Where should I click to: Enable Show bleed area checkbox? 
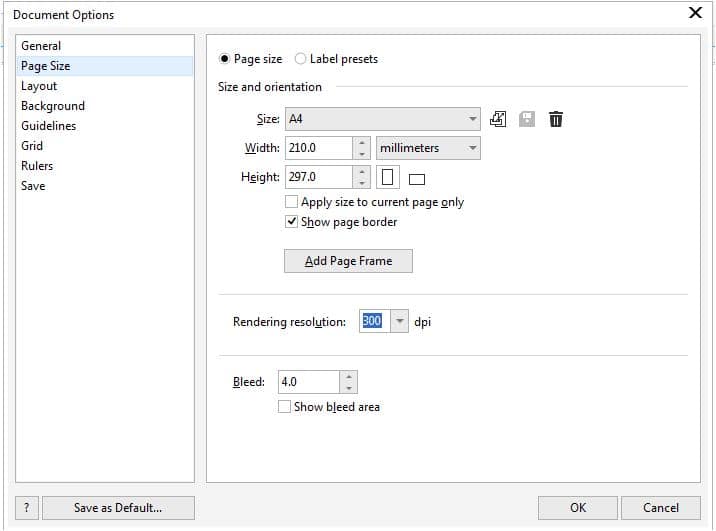(285, 407)
